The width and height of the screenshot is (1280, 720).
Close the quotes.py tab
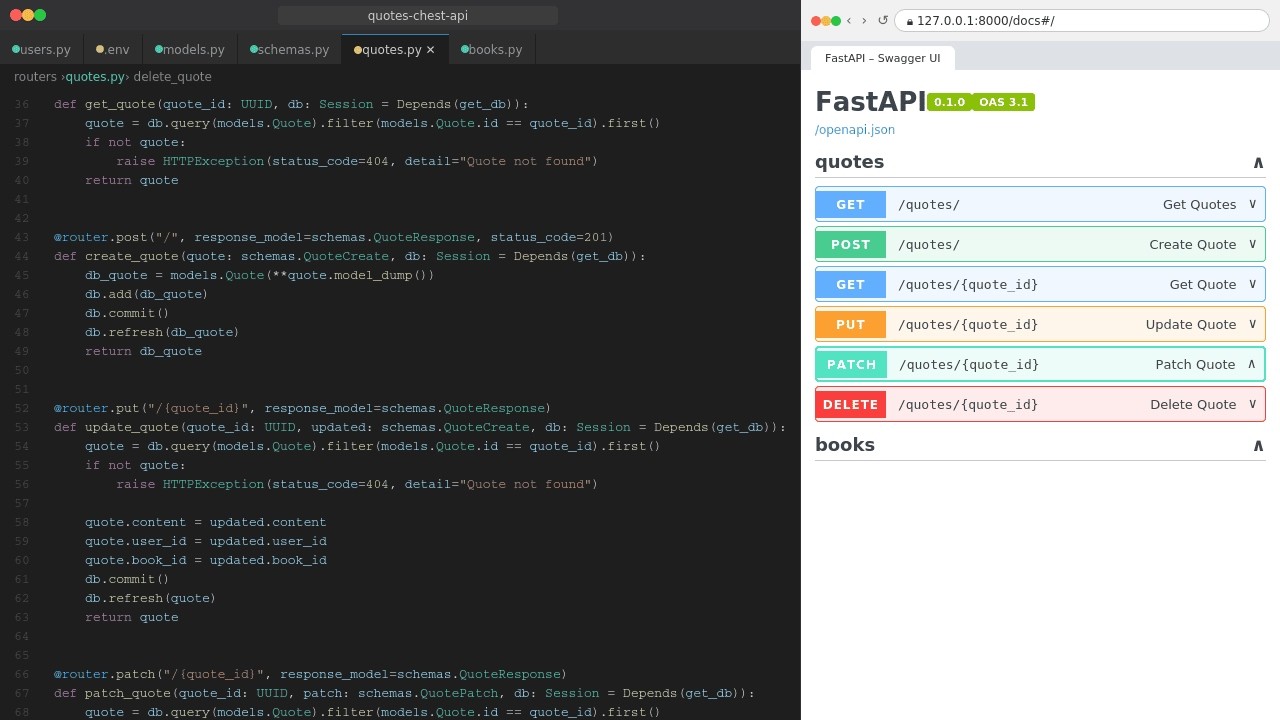pyautogui.click(x=431, y=50)
